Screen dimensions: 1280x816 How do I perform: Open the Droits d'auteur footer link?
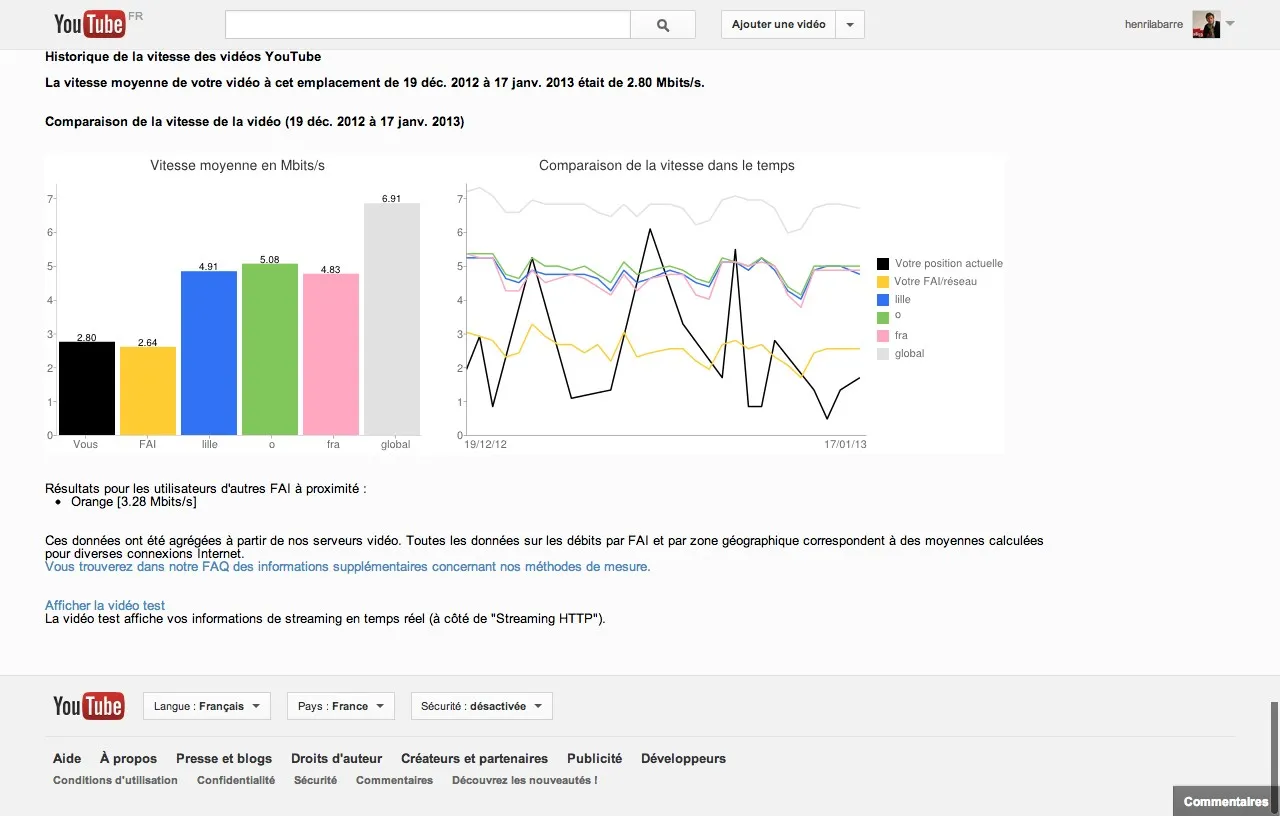click(x=337, y=759)
